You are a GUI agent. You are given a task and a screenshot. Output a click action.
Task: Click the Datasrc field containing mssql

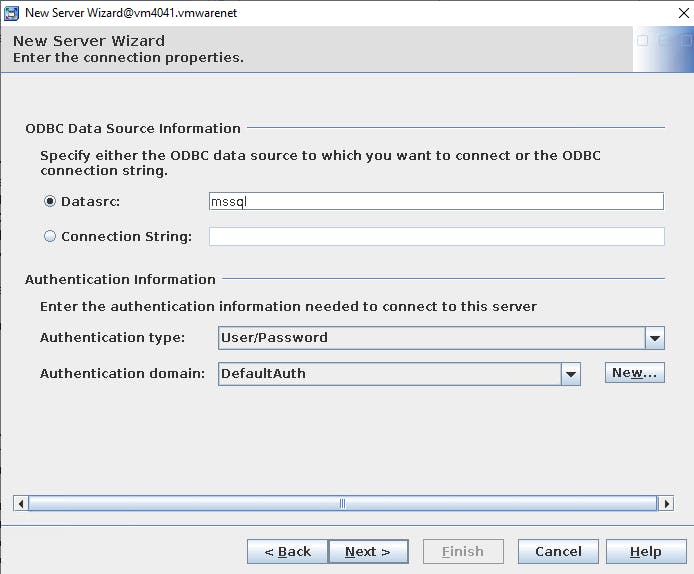point(436,201)
